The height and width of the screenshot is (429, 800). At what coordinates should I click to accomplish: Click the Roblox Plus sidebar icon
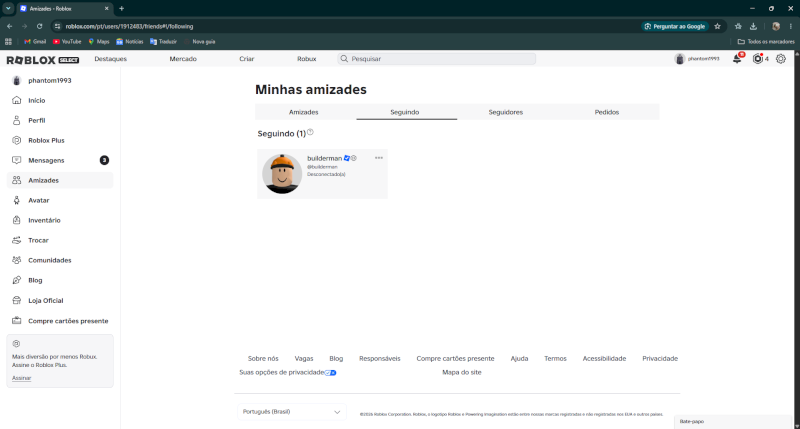[17, 140]
